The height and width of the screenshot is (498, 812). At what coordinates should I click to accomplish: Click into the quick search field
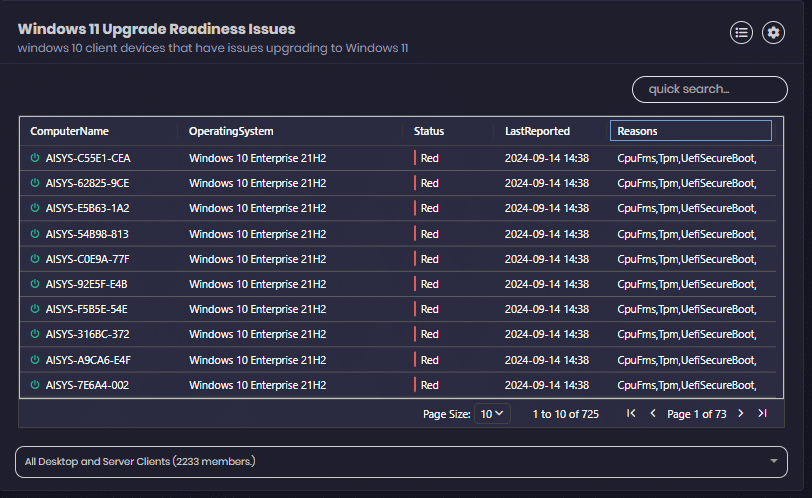(x=709, y=89)
